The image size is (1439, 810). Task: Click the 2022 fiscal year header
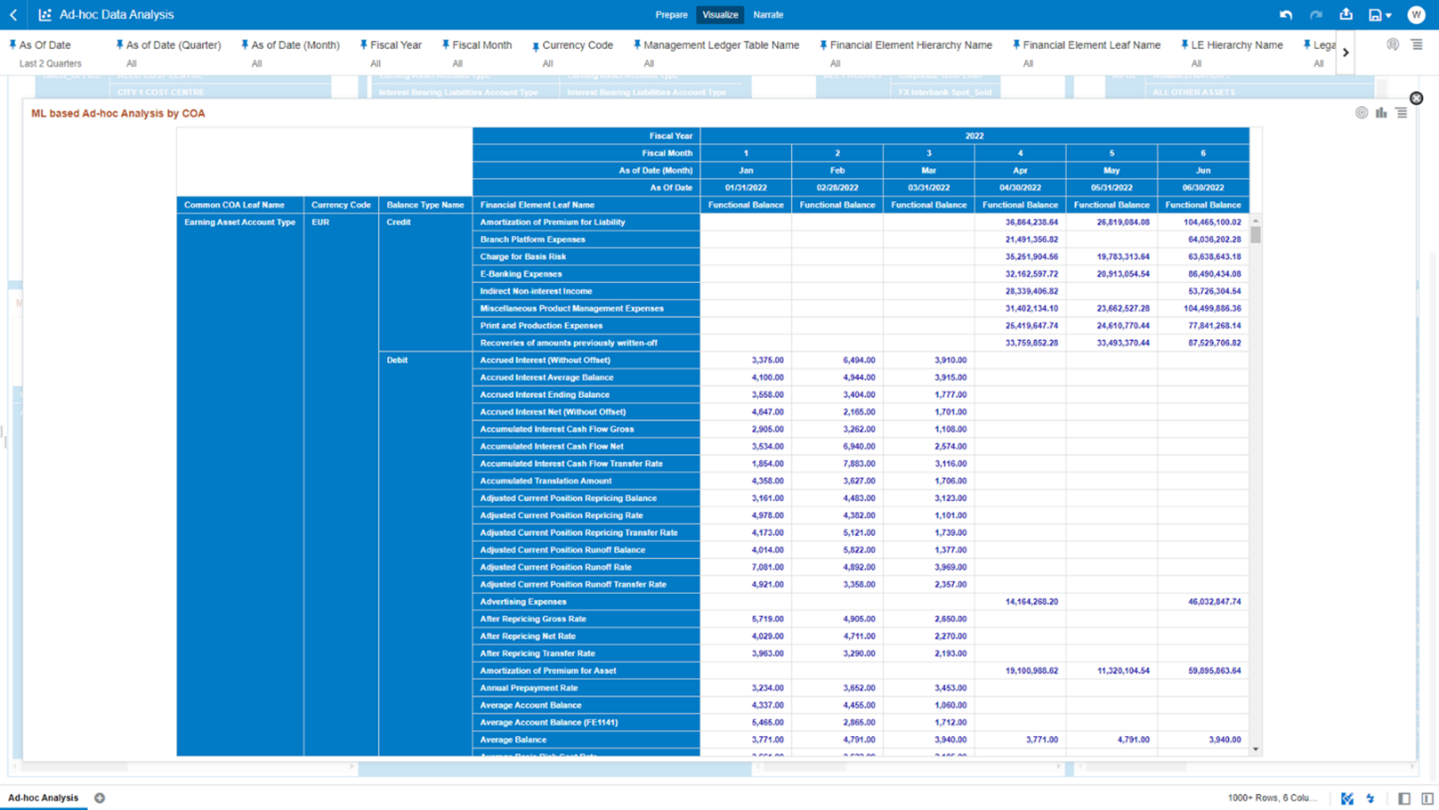[x=975, y=136]
